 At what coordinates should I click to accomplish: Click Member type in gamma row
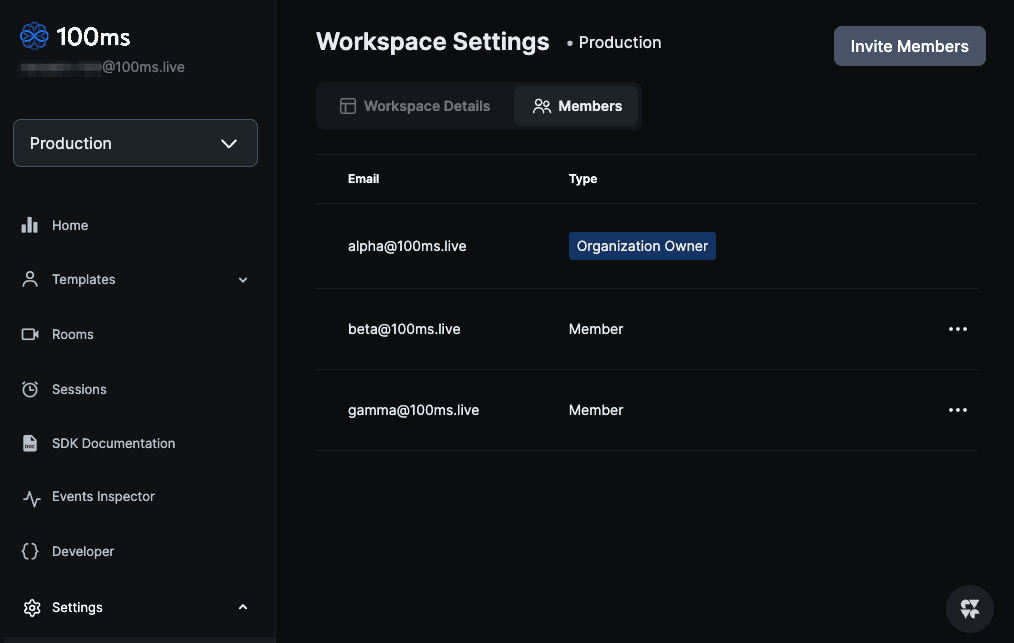click(x=596, y=410)
